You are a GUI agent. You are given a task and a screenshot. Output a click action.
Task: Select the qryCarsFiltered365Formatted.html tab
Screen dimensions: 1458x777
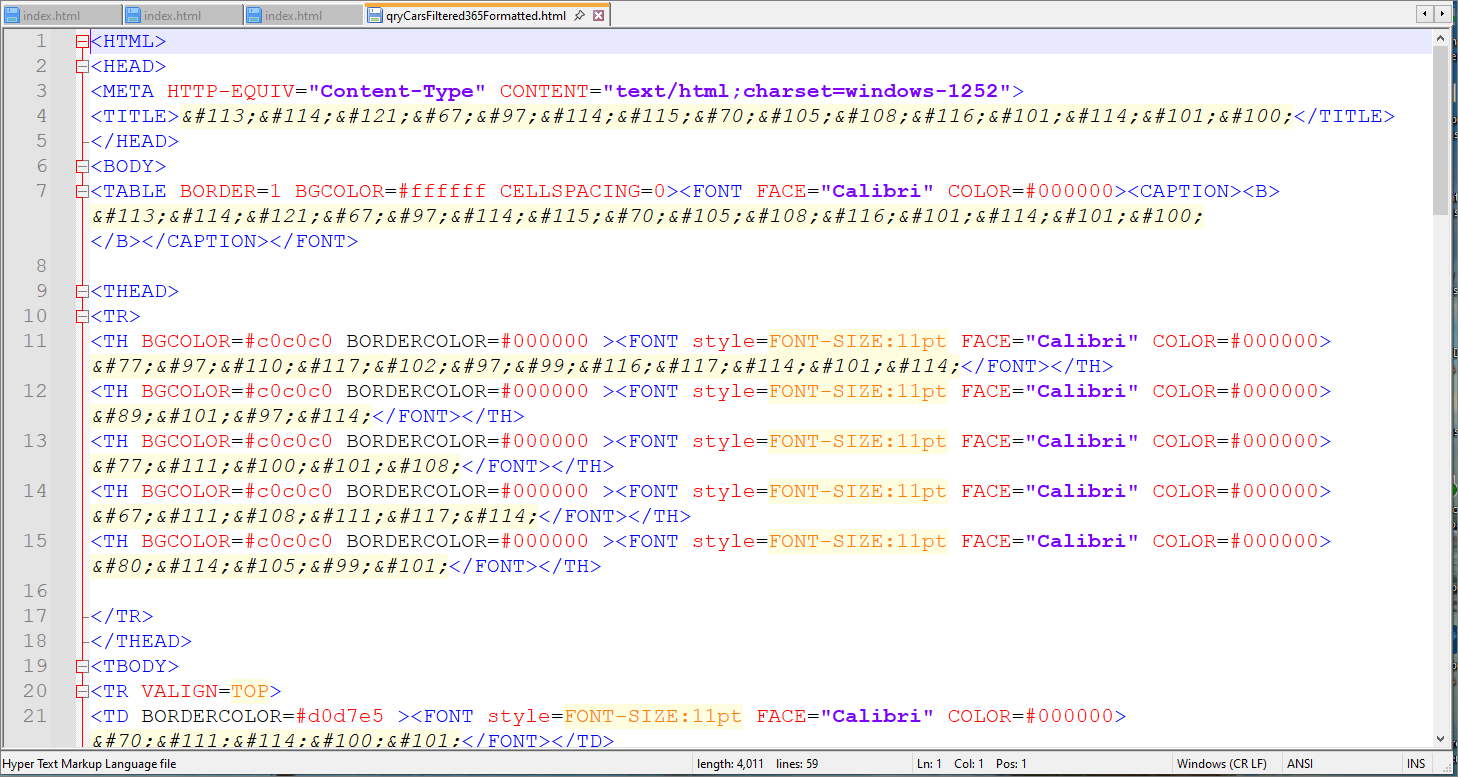click(x=486, y=15)
